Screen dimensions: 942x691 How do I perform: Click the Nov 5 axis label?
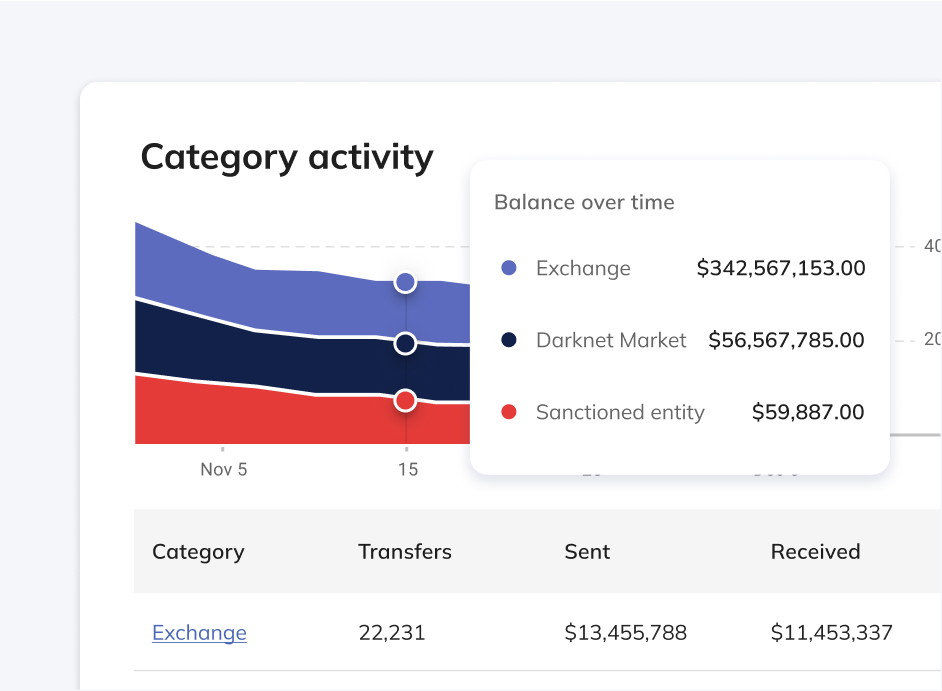click(x=223, y=470)
